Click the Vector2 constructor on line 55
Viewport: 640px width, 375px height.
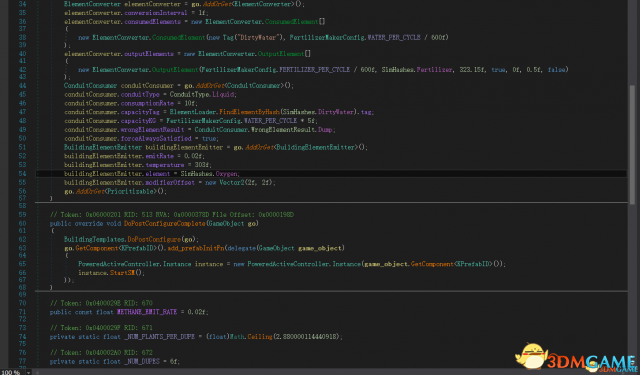pos(232,183)
